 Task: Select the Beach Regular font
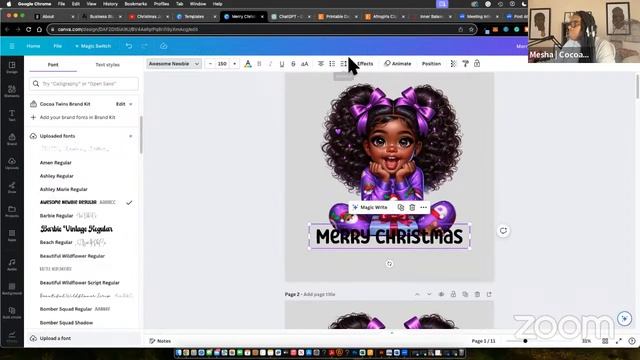56,242
